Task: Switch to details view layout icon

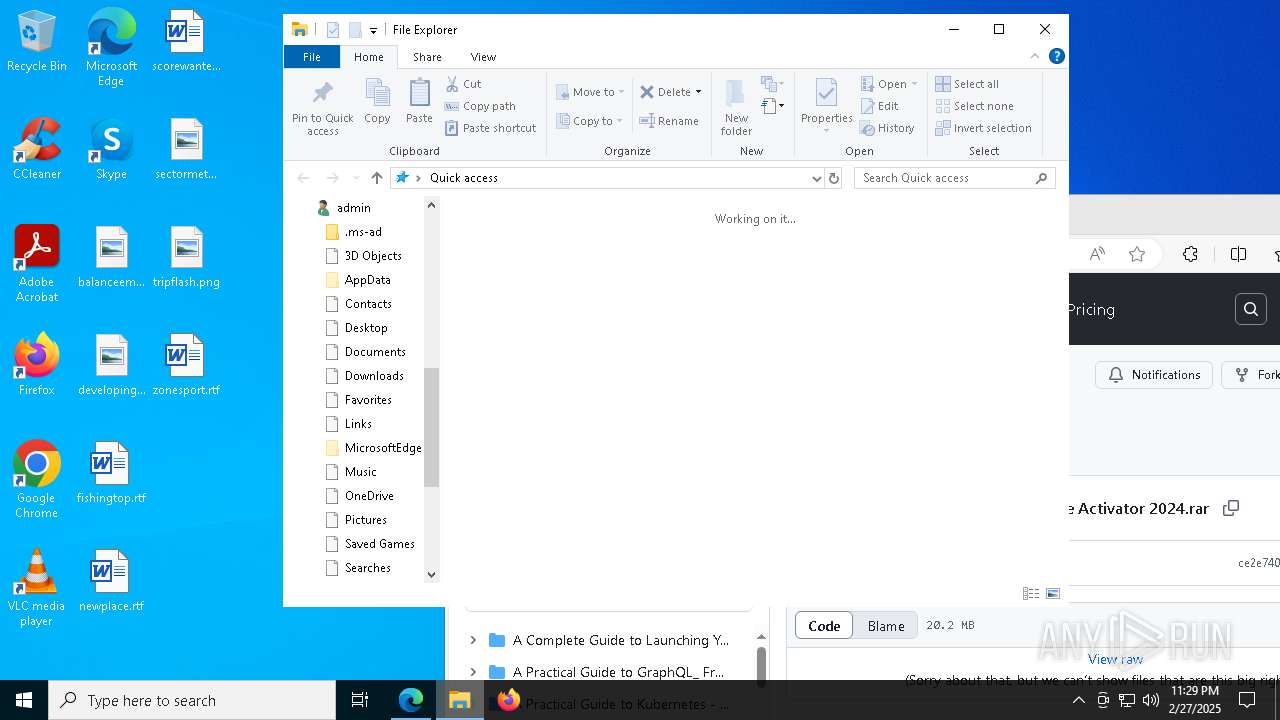Action: (1031, 593)
